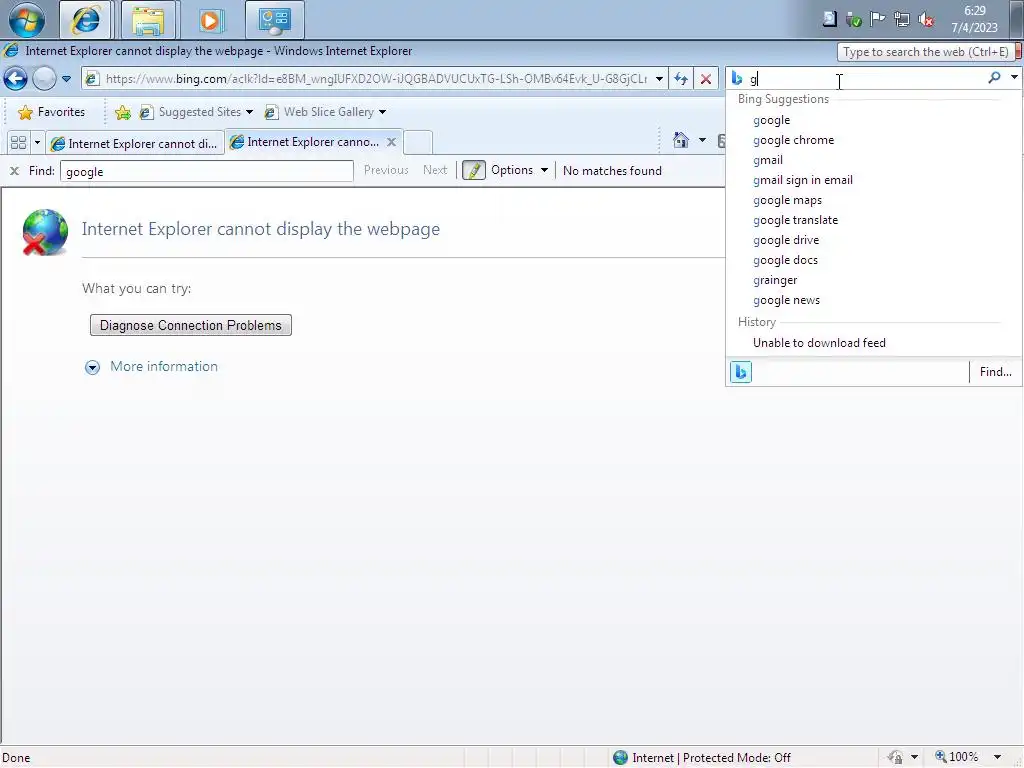Open Windows Explorer folder taskbar icon
Screen dimensions: 1024x768
coord(148,20)
